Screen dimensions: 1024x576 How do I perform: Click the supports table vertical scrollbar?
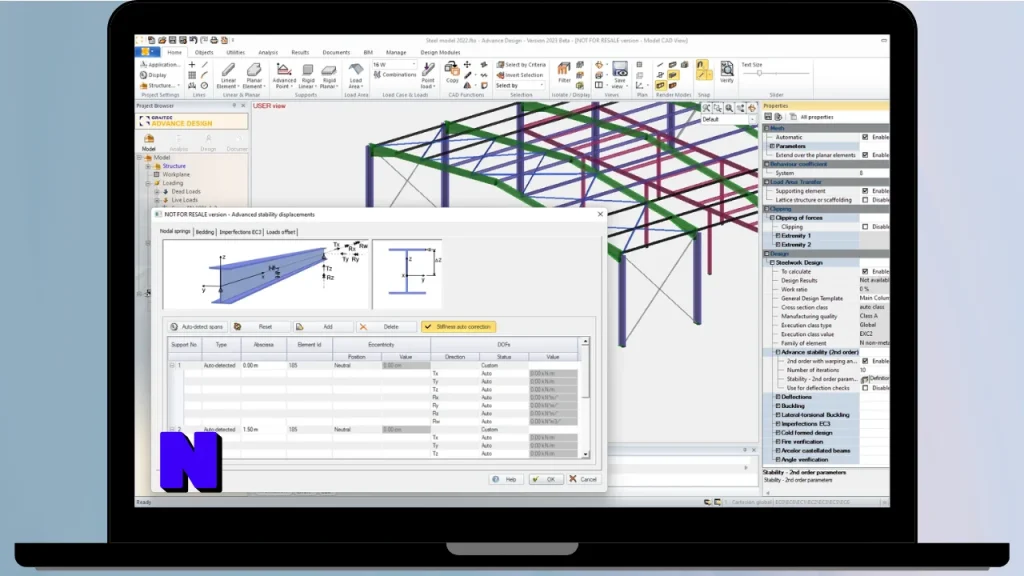coord(585,398)
